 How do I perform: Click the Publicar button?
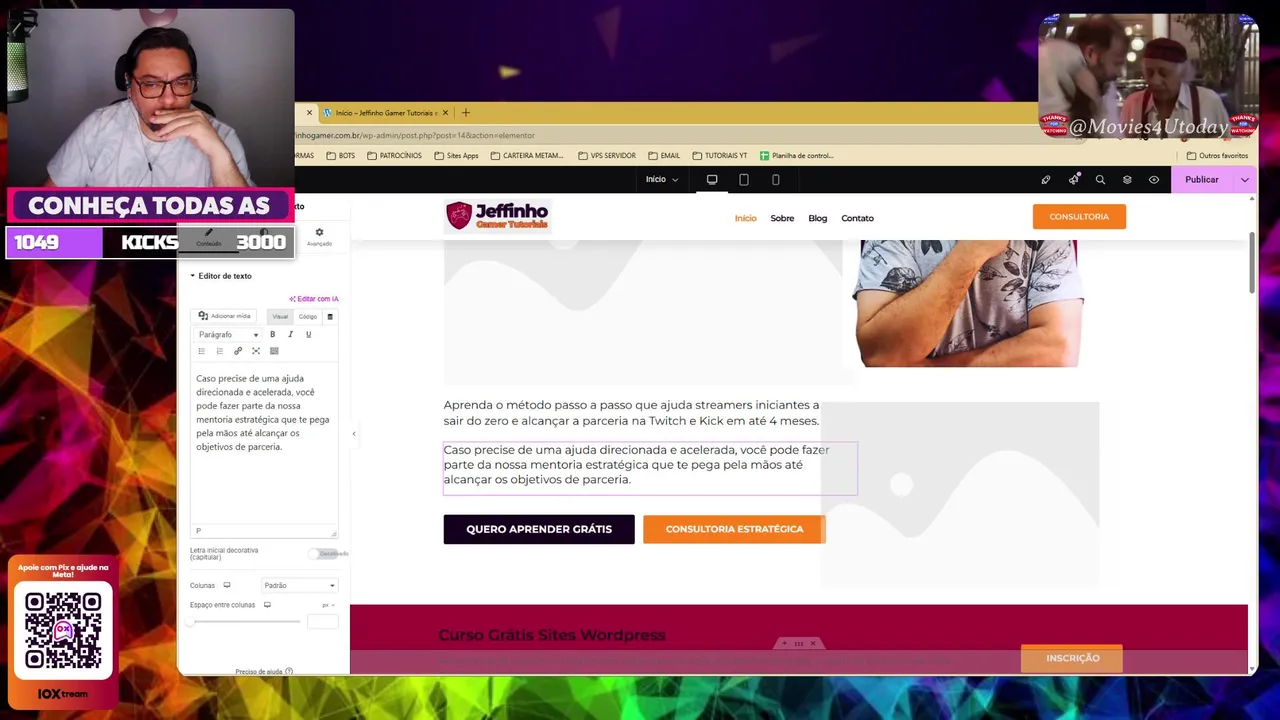click(1202, 180)
